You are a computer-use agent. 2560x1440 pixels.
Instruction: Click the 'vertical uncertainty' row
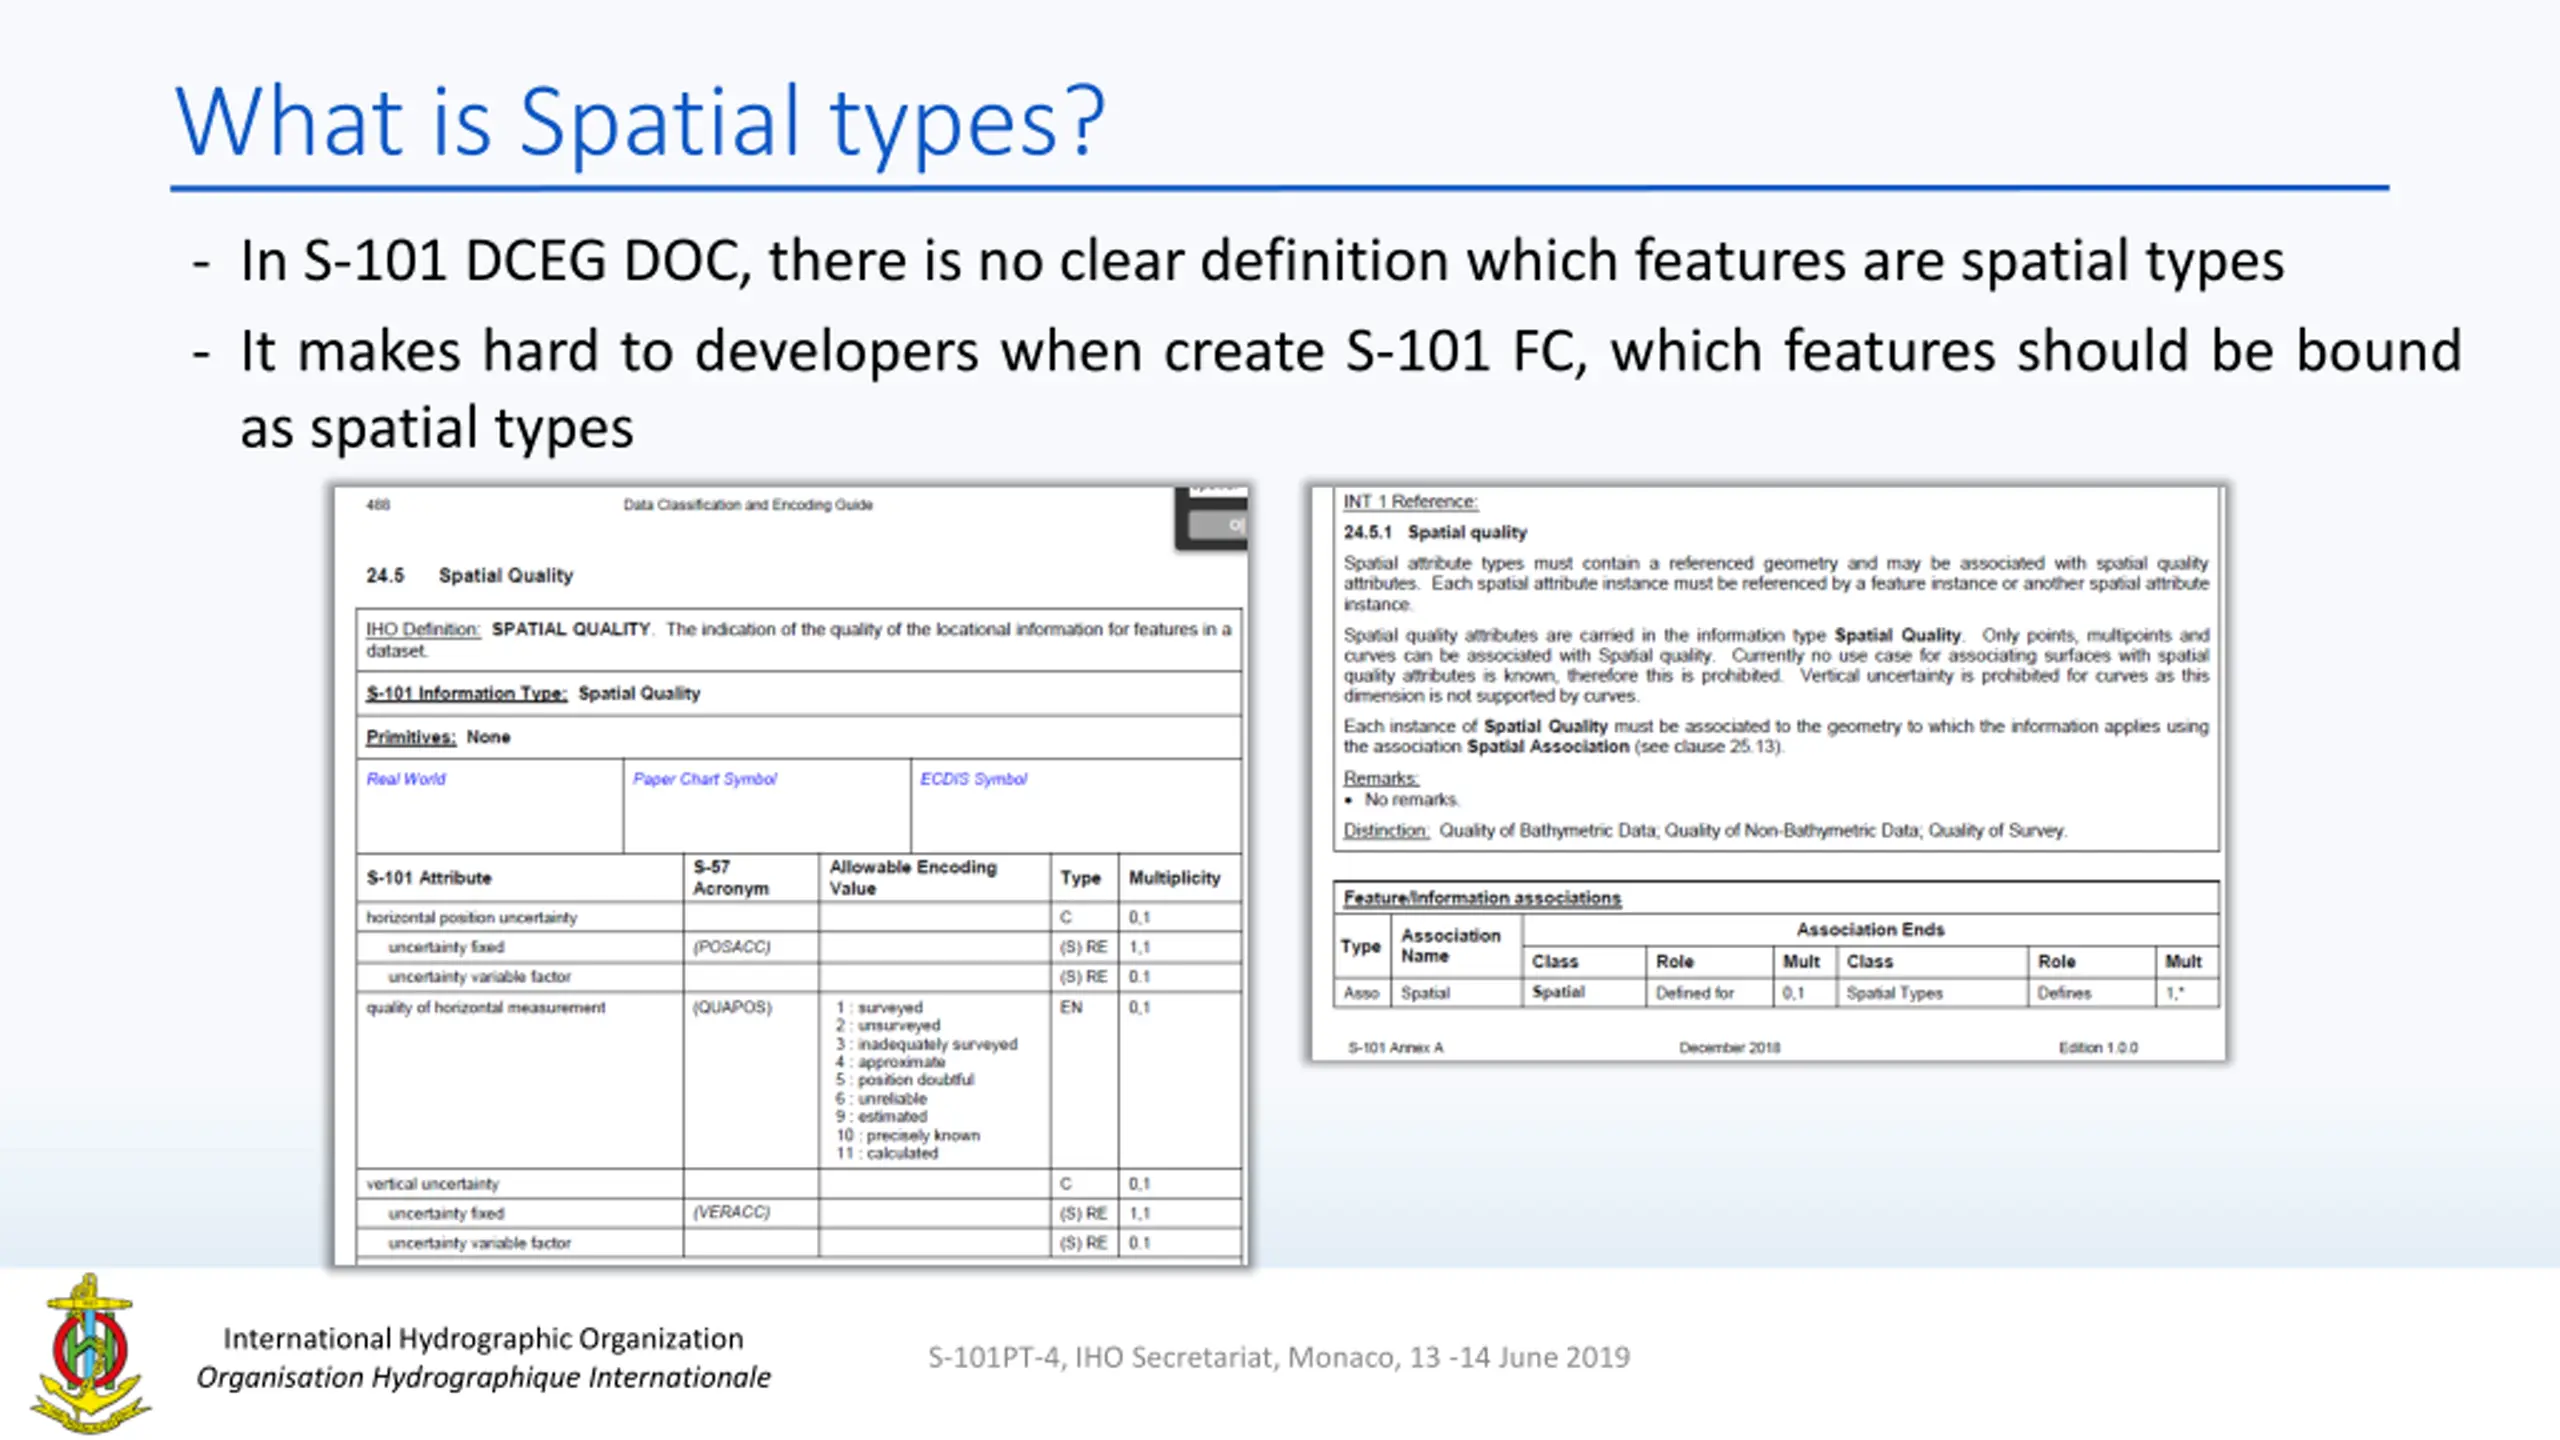(799, 1184)
